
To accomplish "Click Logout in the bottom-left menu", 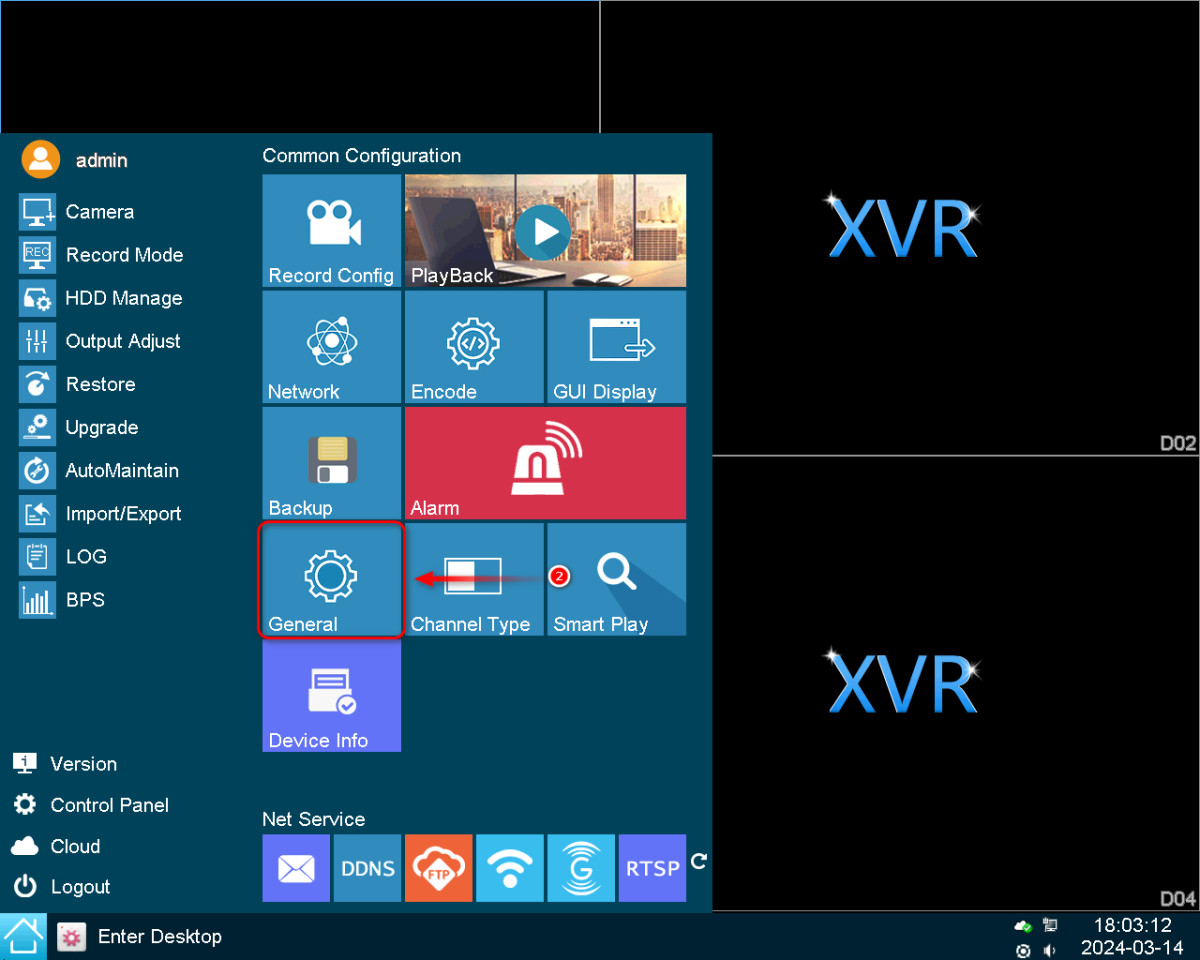I will tap(80, 887).
